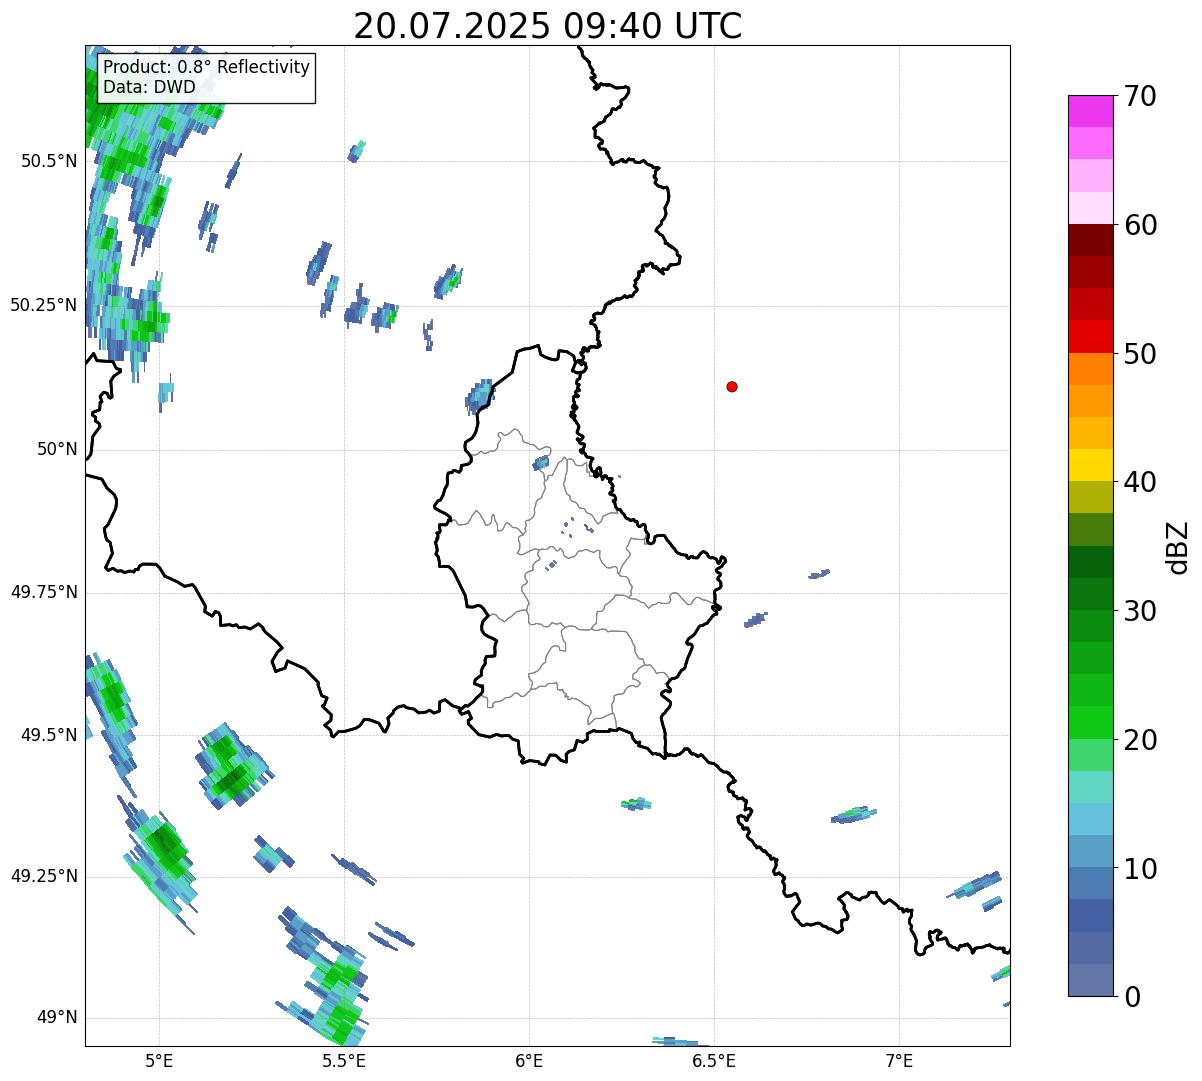Click the 5°E longitude label
The width and height of the screenshot is (1202, 1081).
159,1060
